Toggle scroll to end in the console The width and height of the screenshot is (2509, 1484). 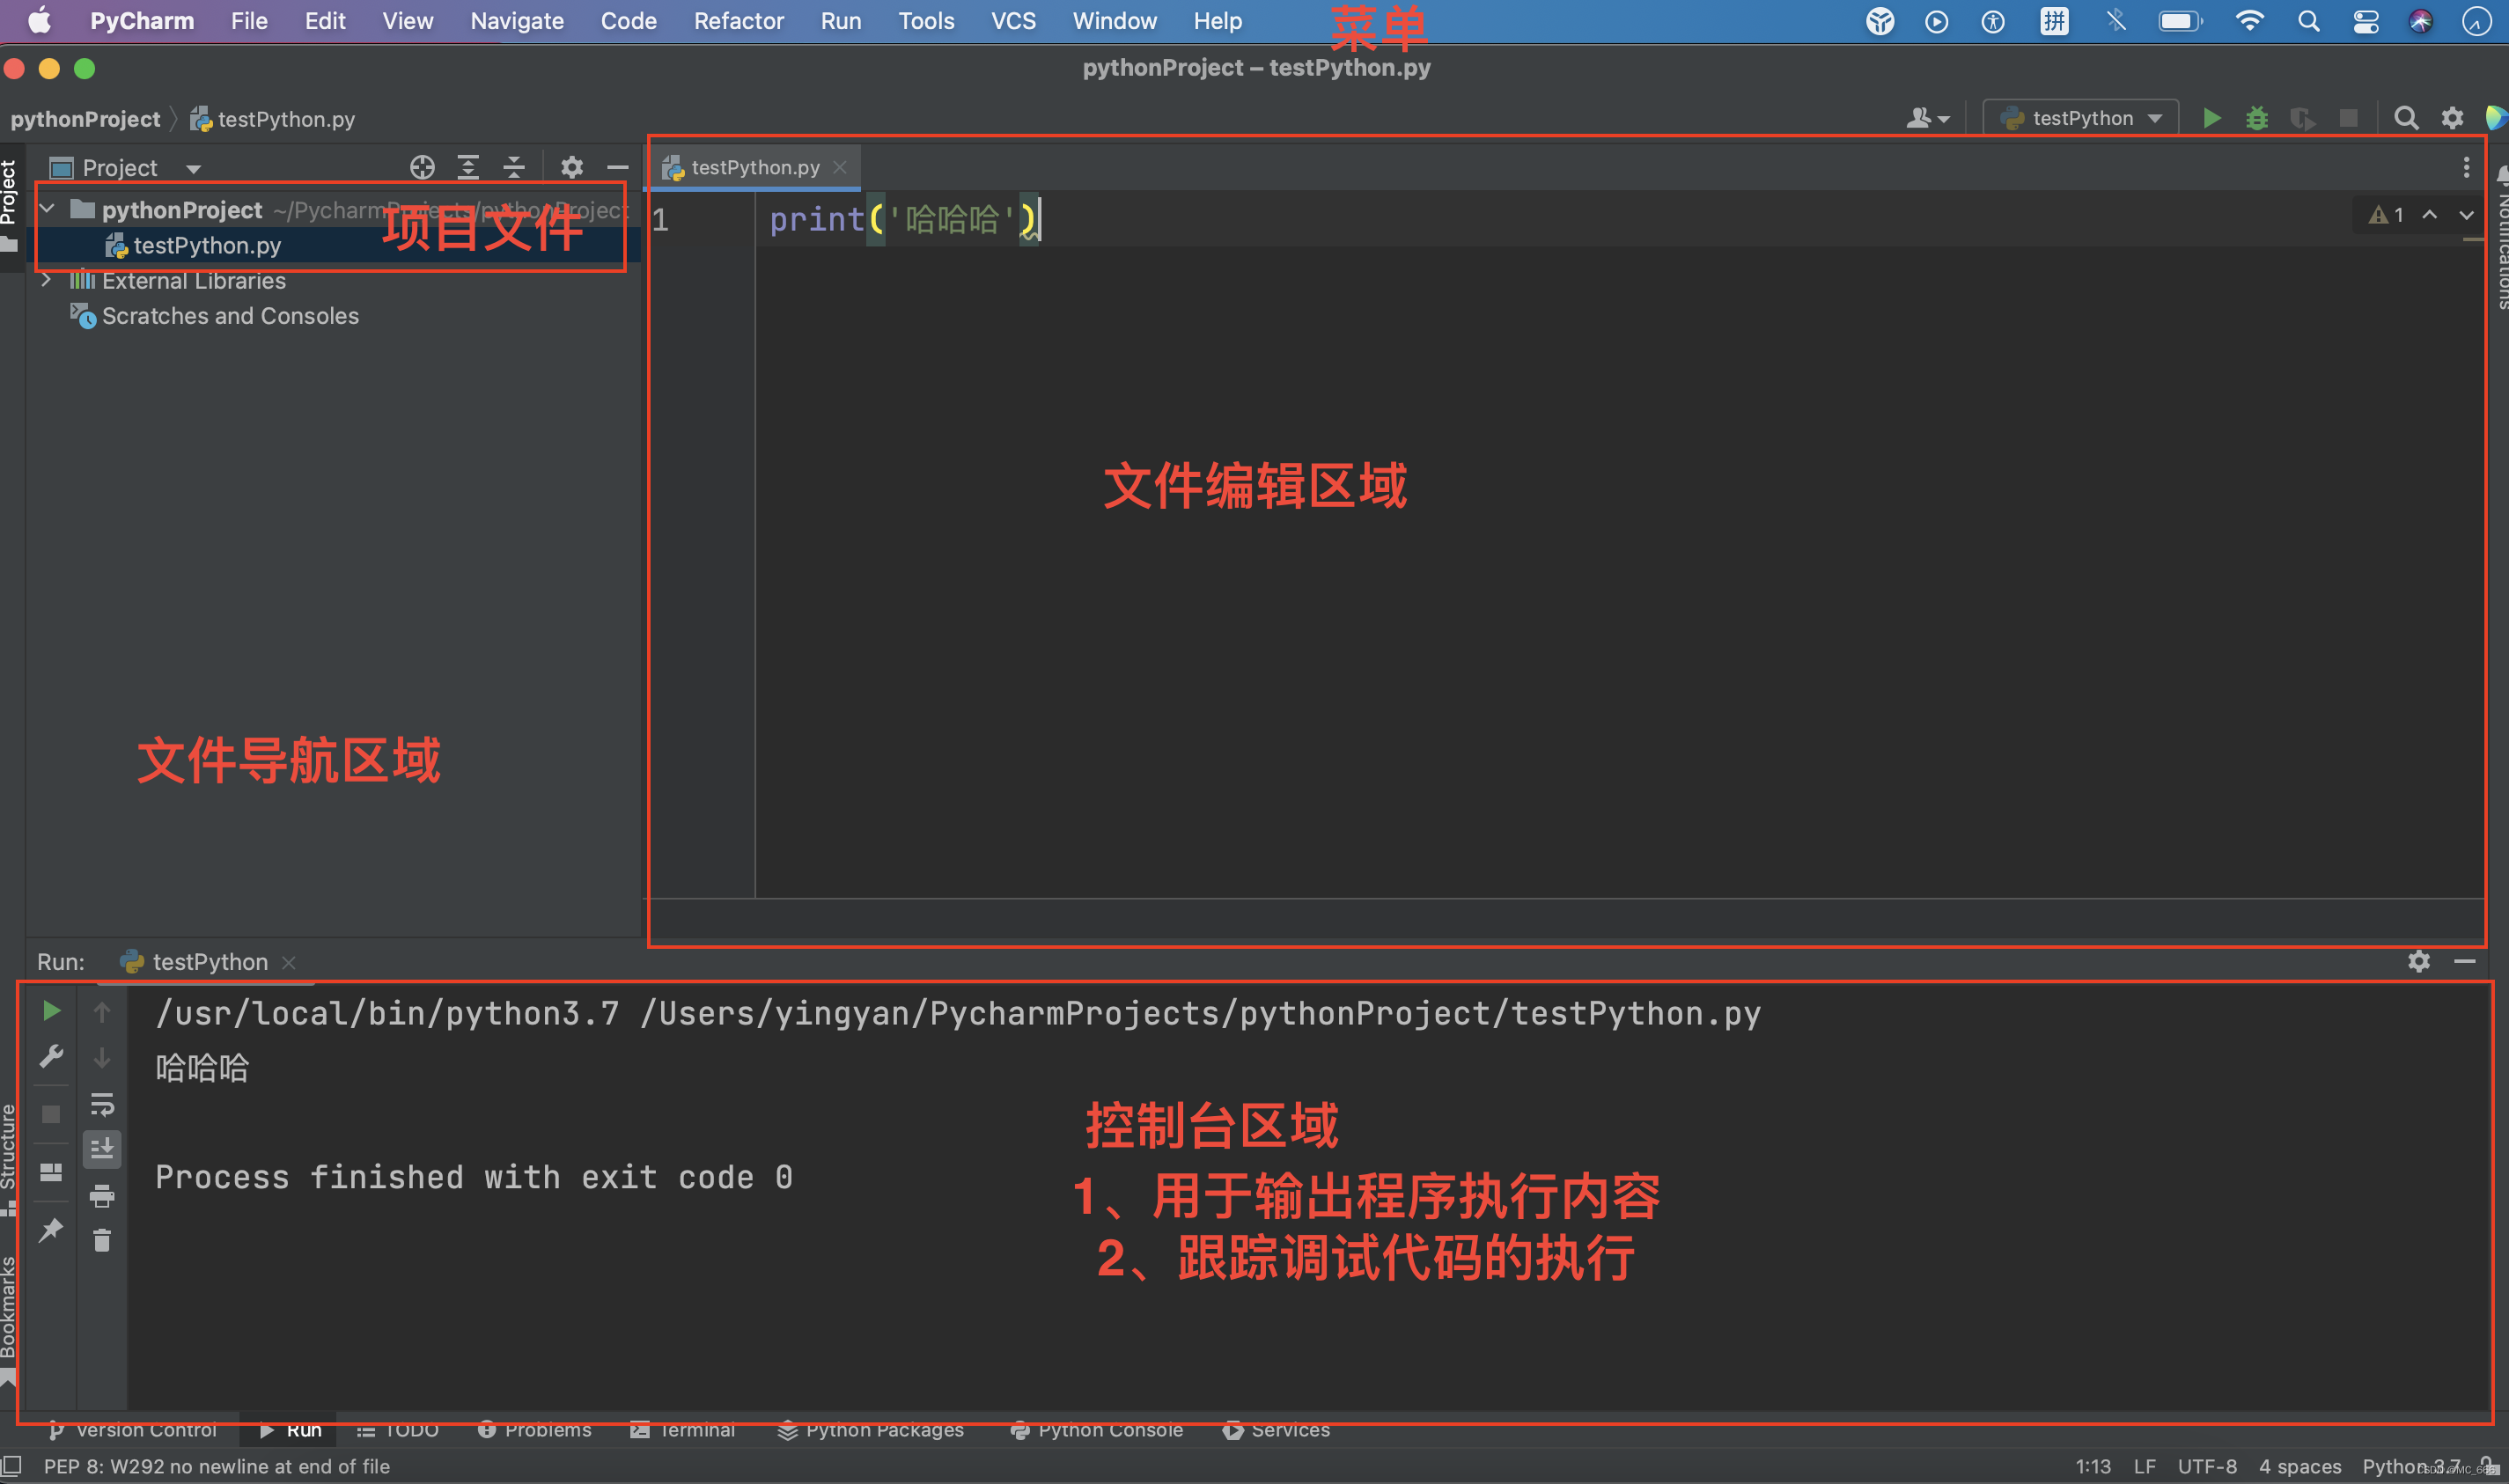(x=101, y=1148)
